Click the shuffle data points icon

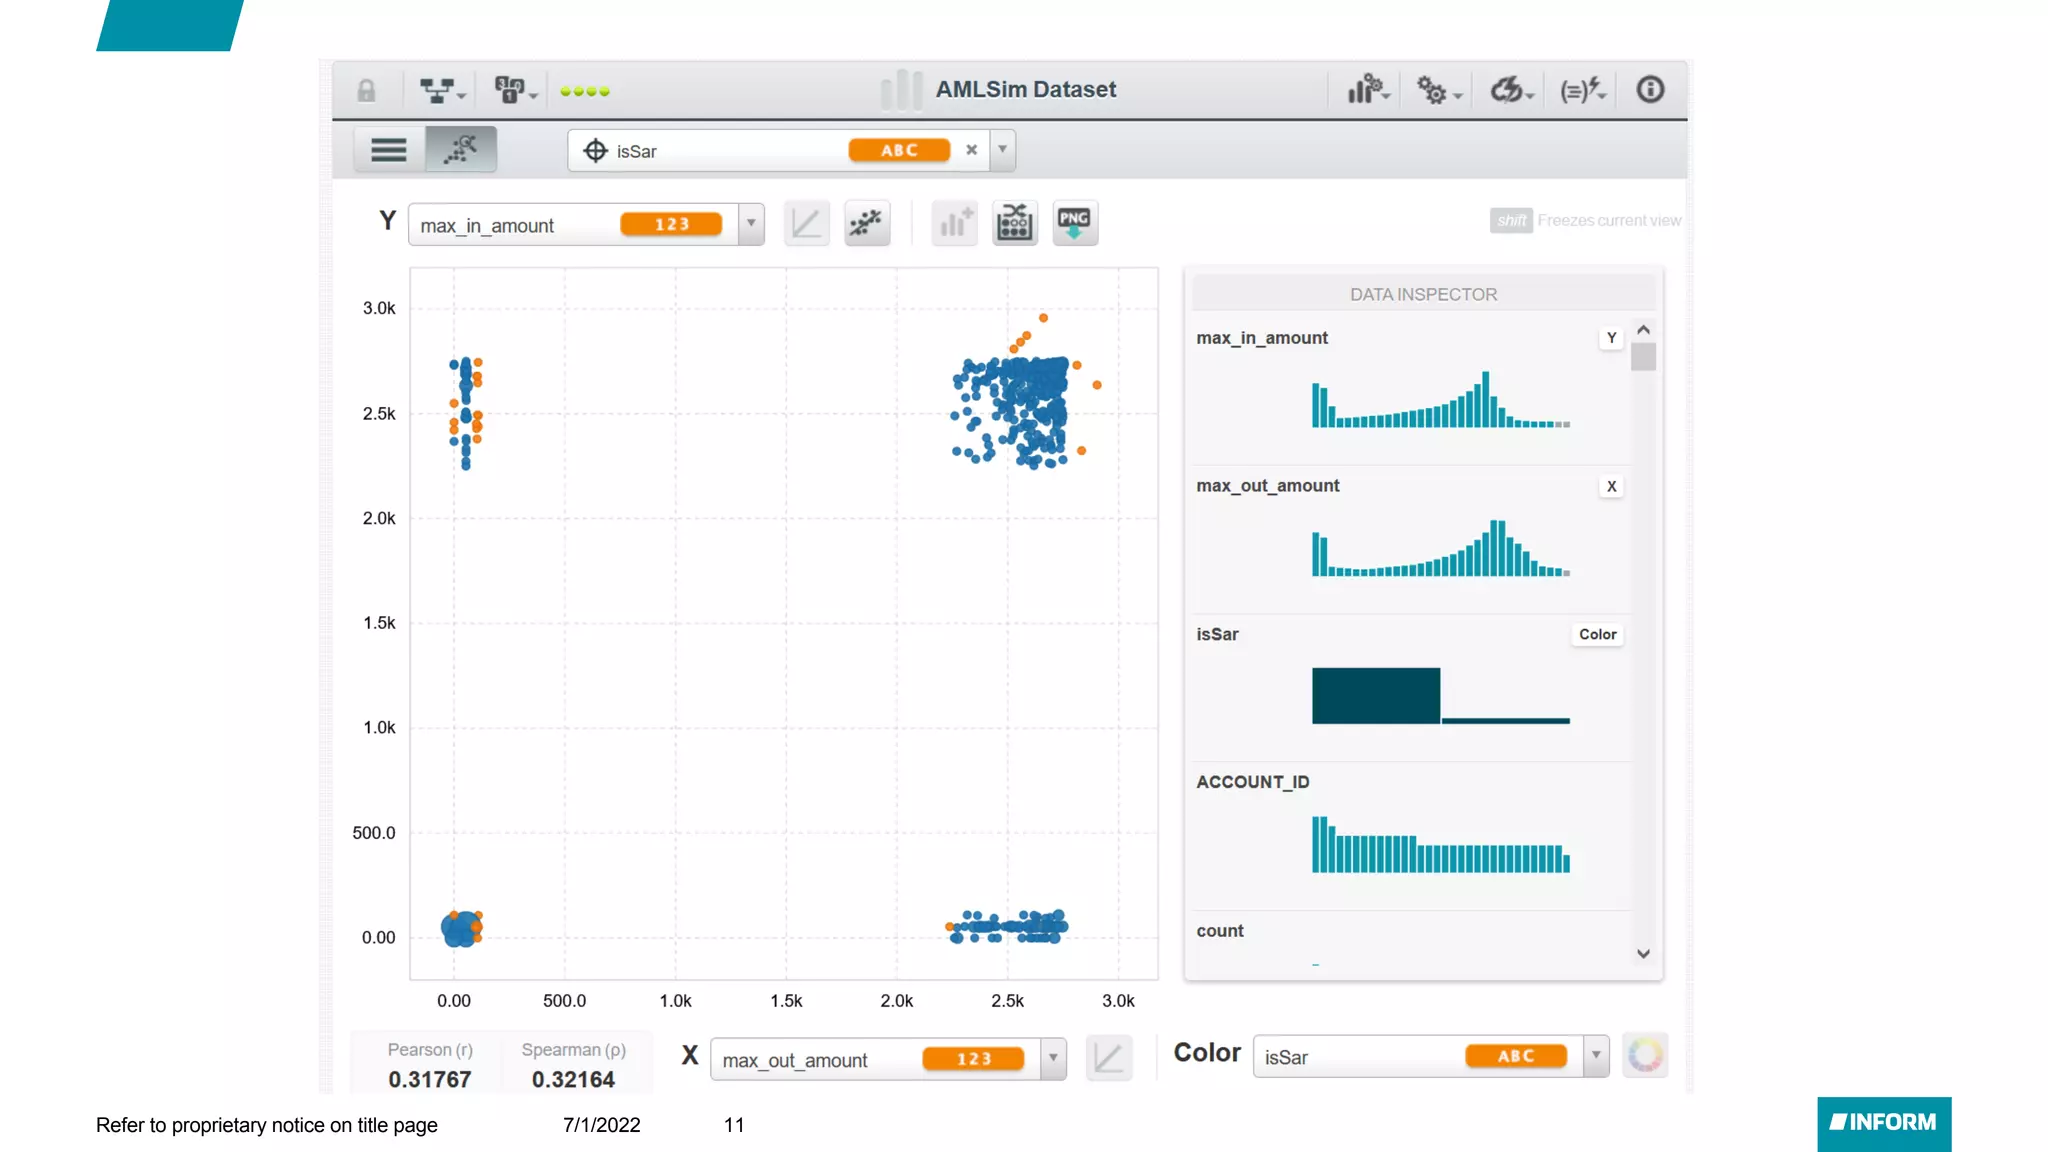pyautogui.click(x=1014, y=222)
